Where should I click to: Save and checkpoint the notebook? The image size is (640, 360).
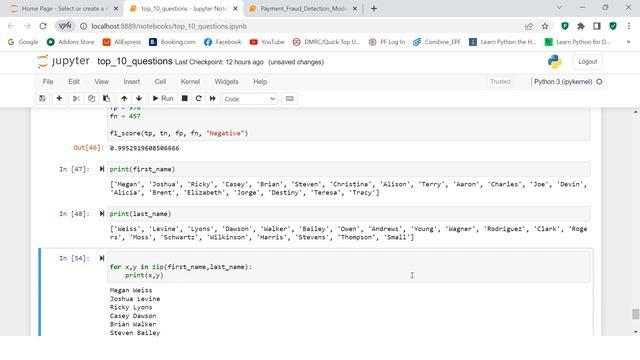tap(42, 99)
